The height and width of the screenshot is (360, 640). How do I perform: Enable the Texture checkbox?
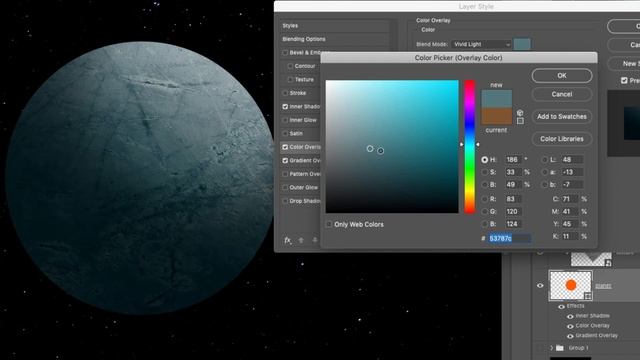tap(290, 80)
